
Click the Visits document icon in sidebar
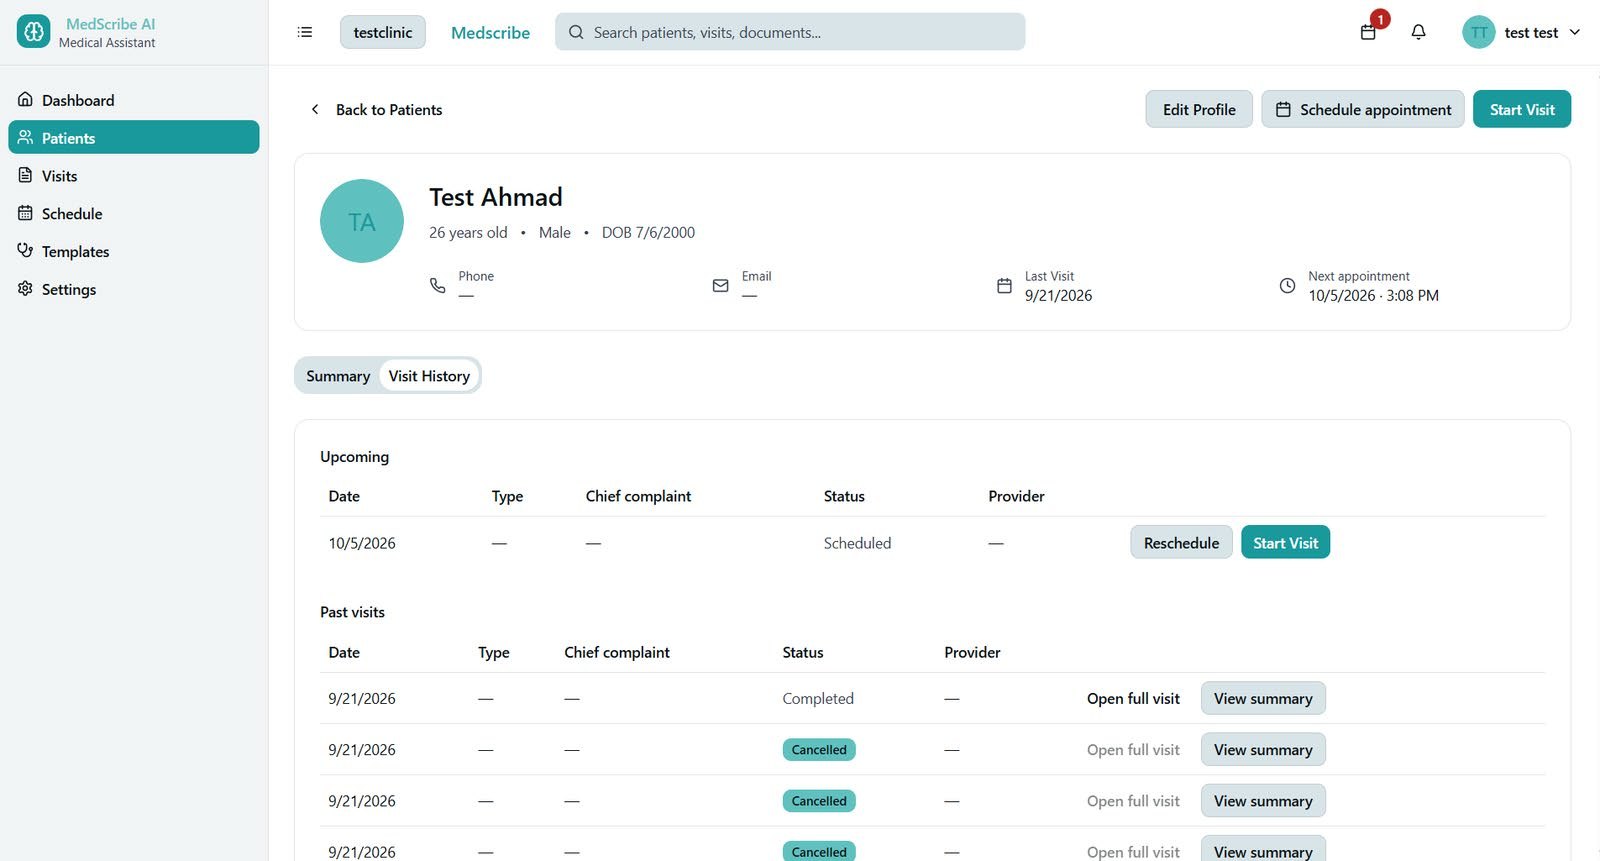[x=25, y=175]
